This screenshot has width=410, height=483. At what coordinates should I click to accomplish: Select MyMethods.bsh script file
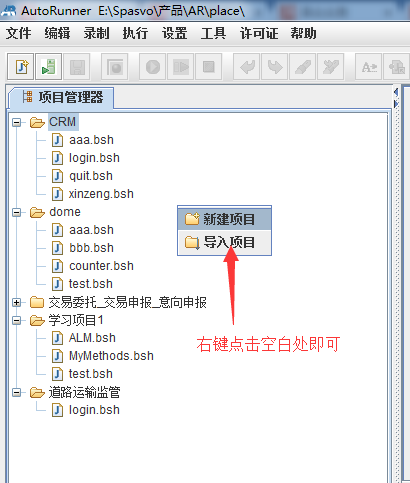point(111,356)
